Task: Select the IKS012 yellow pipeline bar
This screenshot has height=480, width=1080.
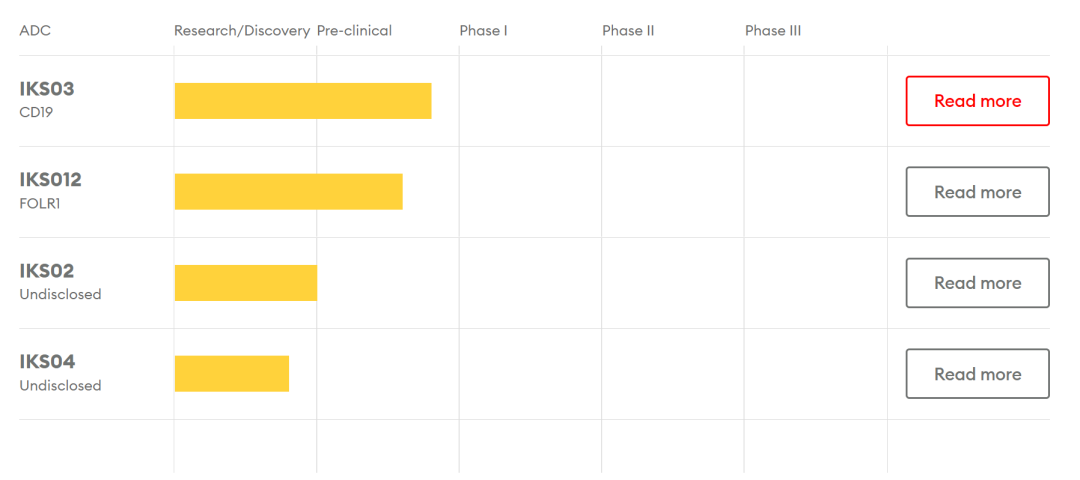Action: 289,191
